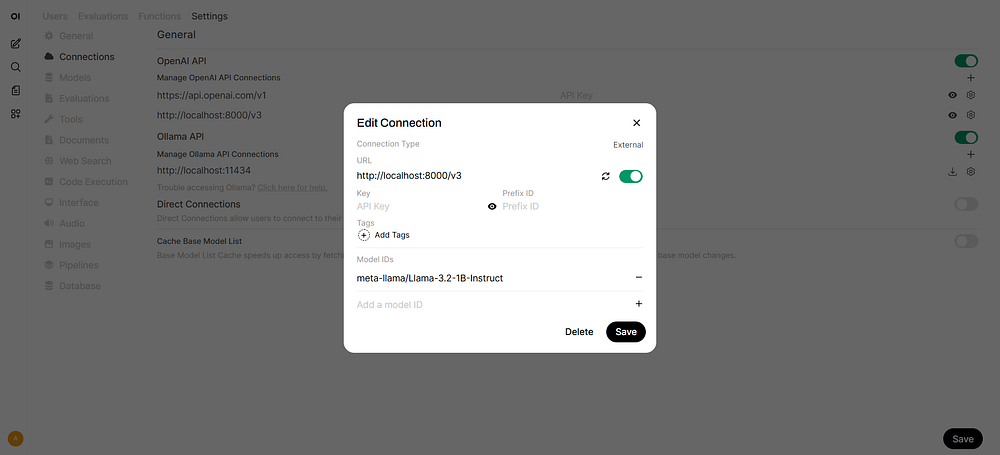Select Documents in settings sidebar
1000x455 pixels.
point(77,140)
